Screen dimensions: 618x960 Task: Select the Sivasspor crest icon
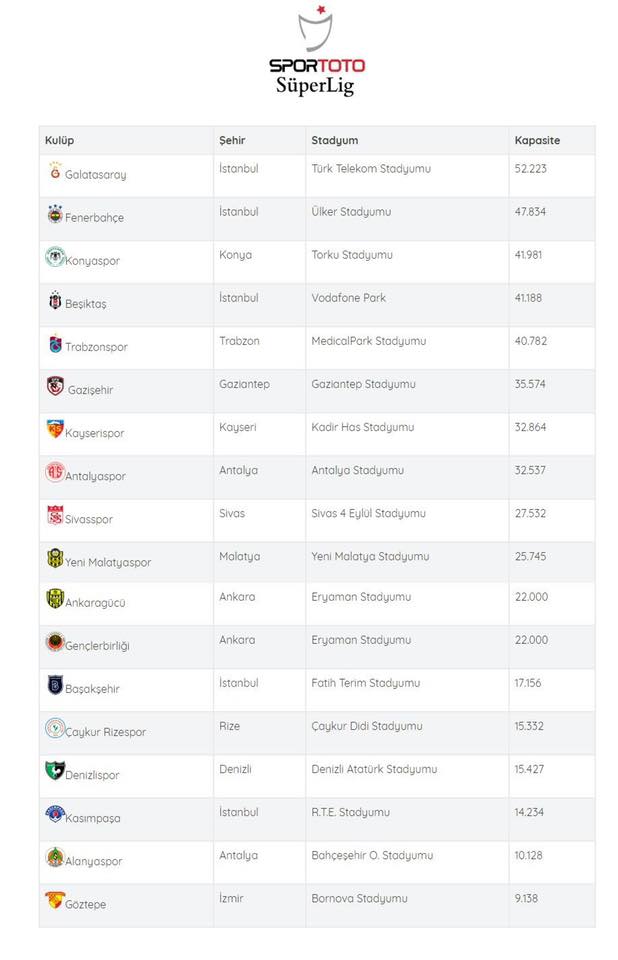pos(55,515)
